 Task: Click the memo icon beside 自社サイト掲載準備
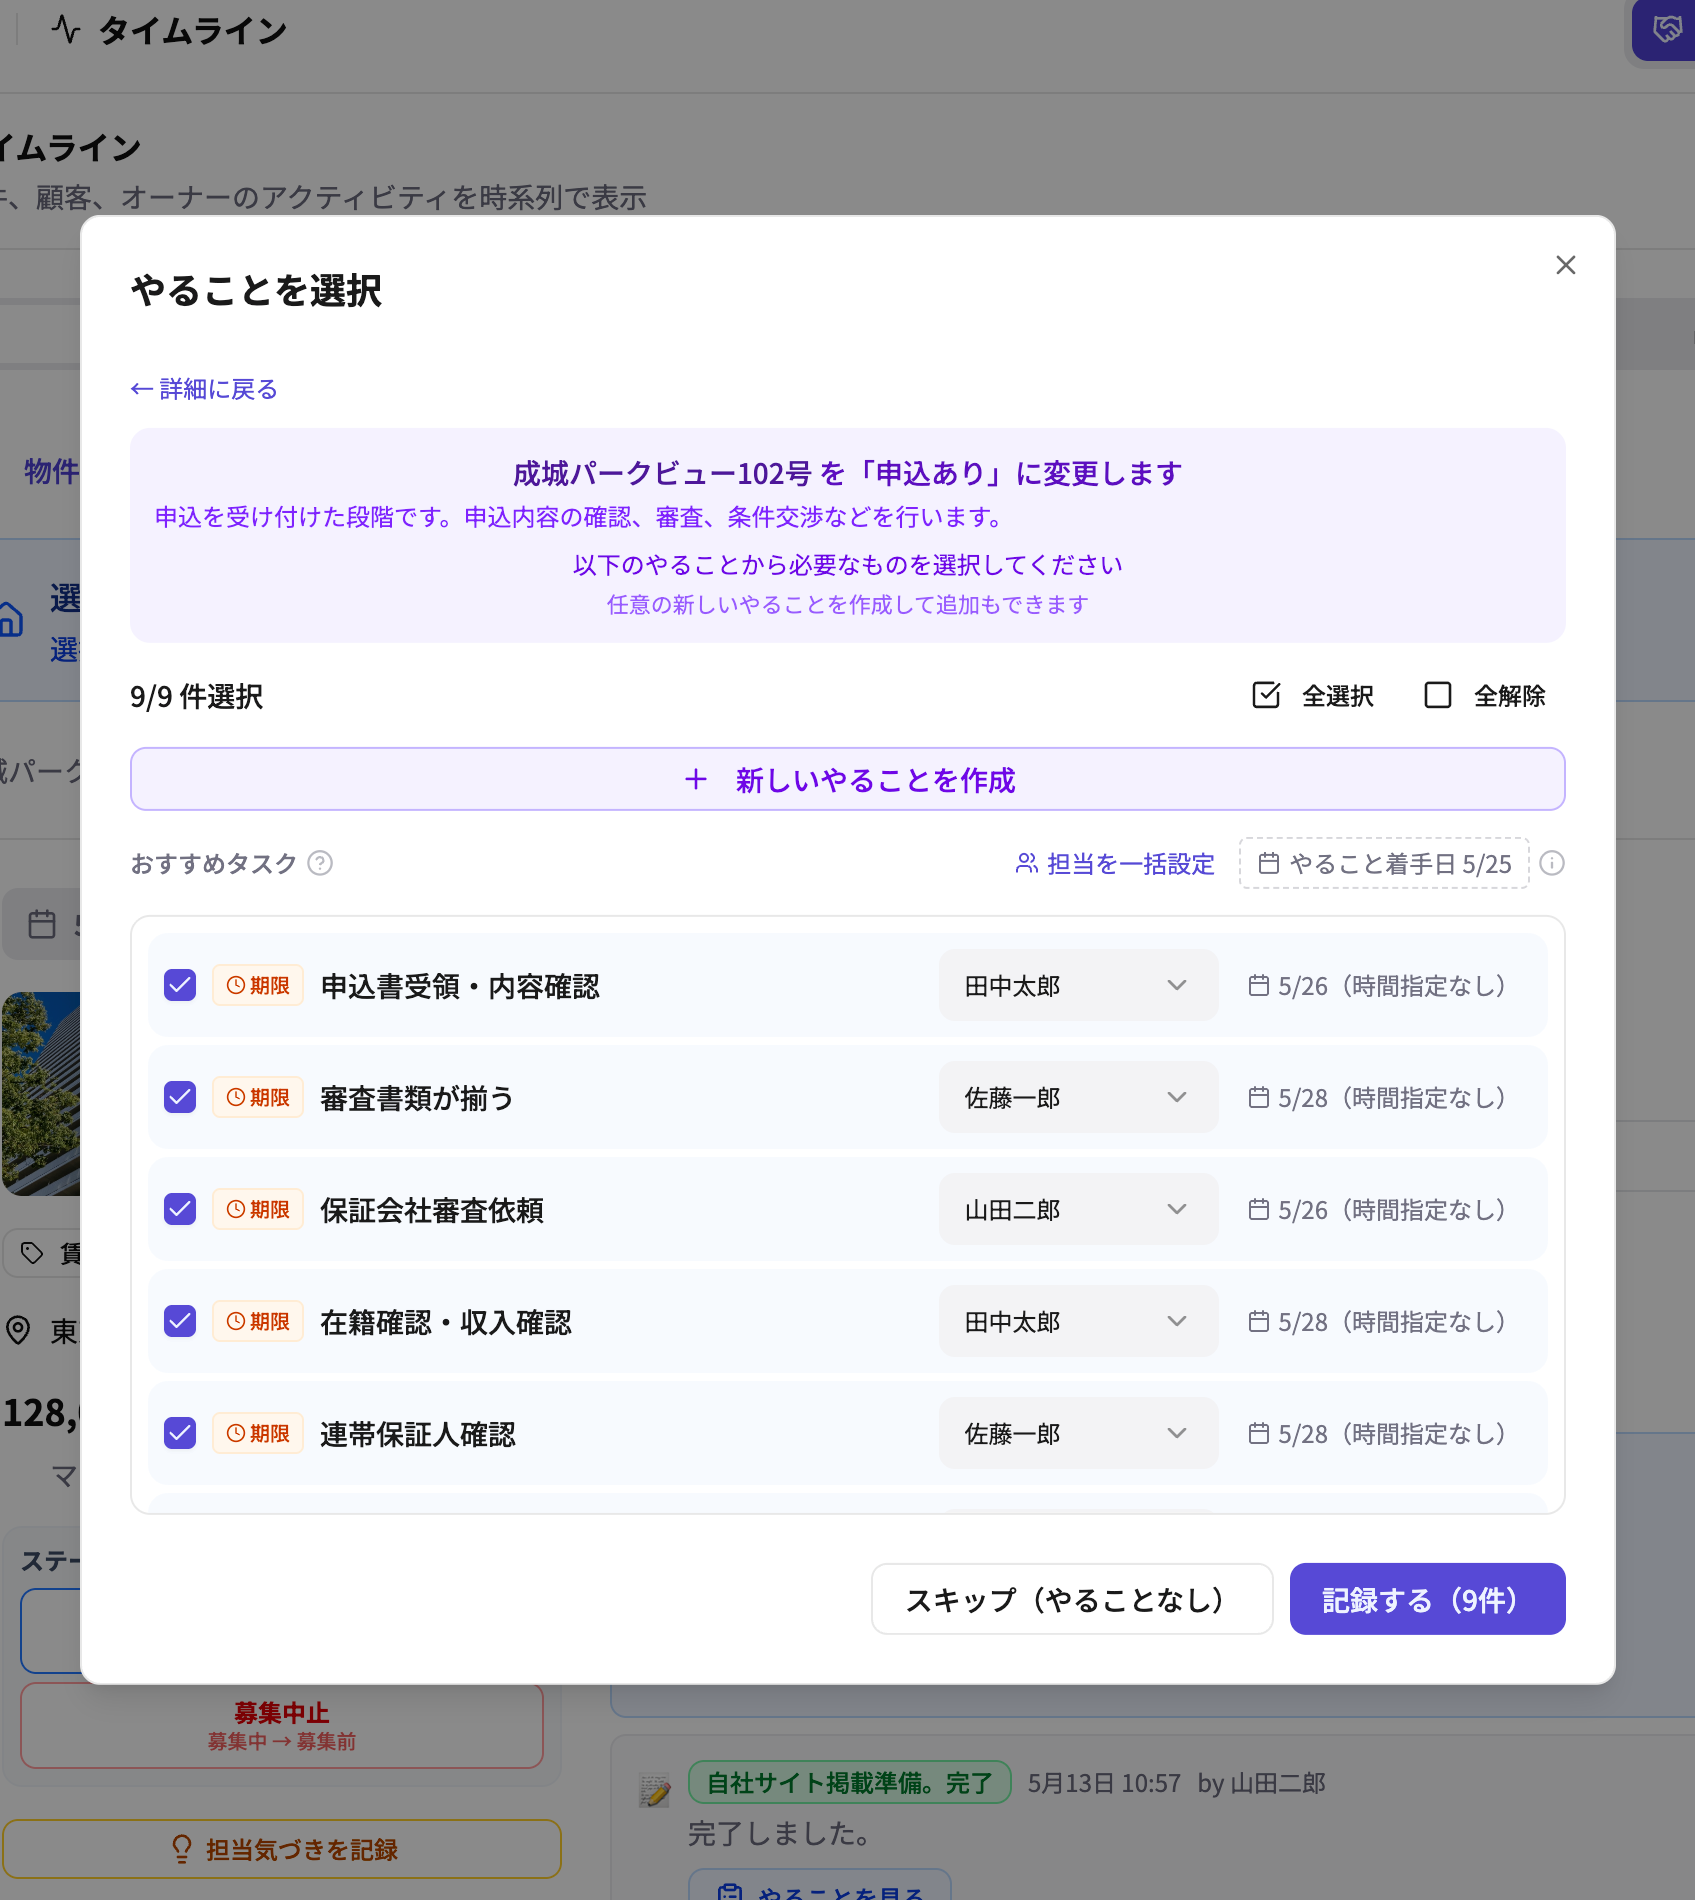pos(655,1790)
